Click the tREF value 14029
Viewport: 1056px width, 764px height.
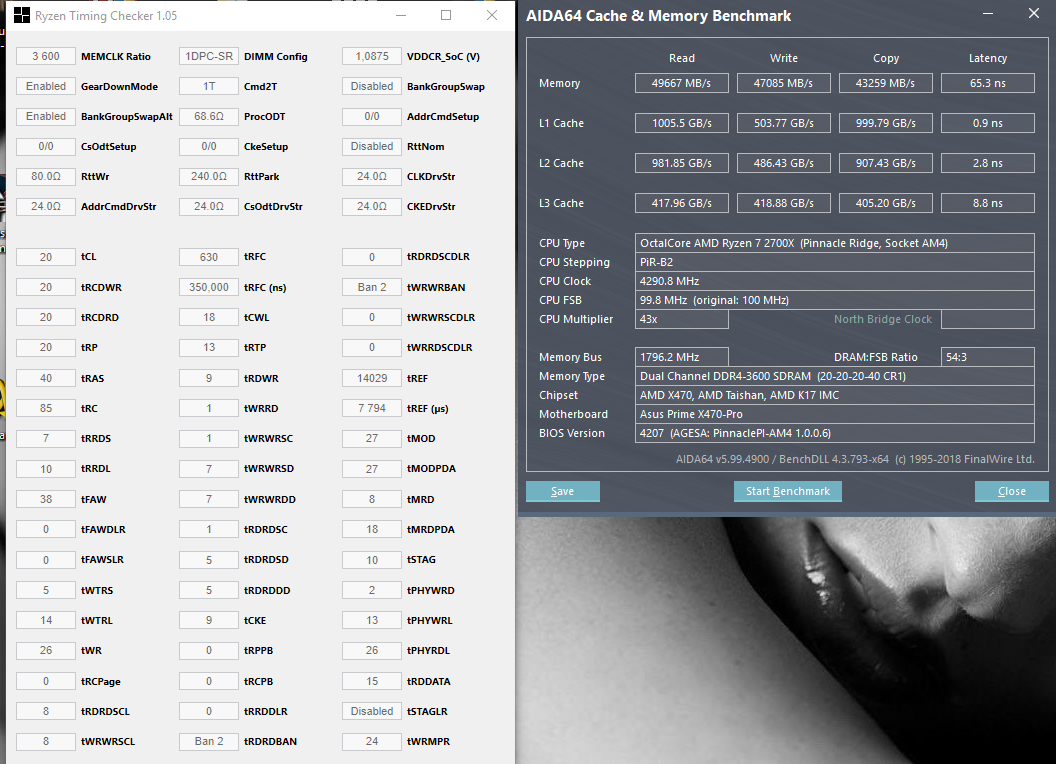[372, 378]
